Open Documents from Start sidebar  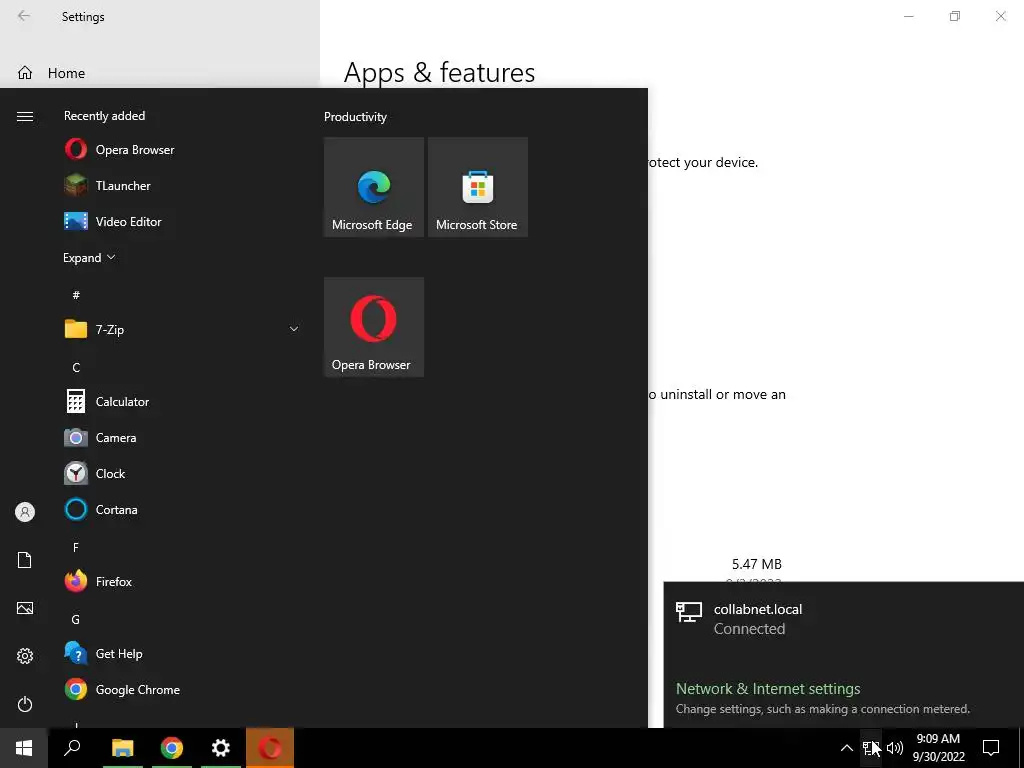pos(25,560)
